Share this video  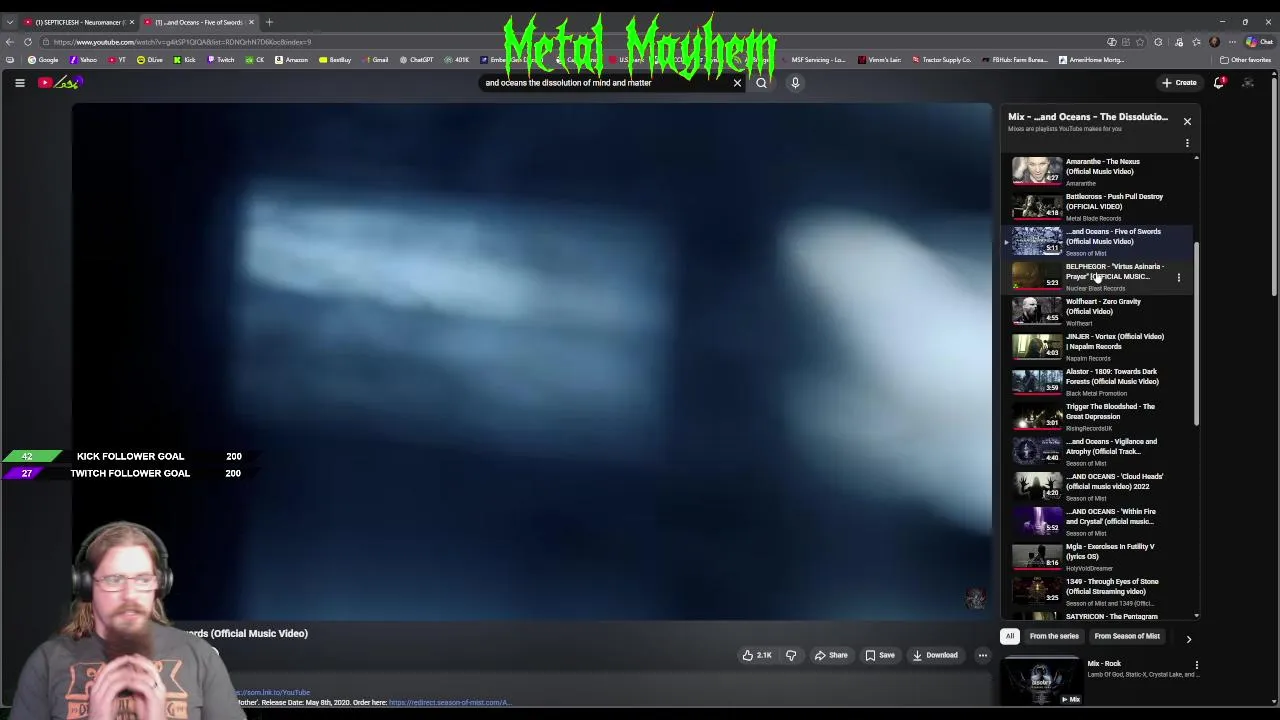coord(831,655)
